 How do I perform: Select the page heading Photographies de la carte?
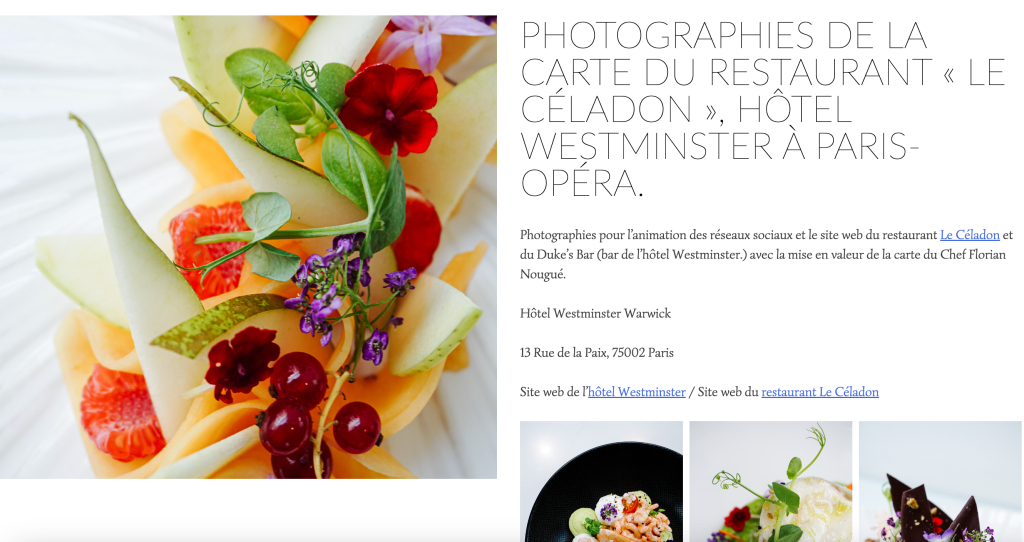click(763, 109)
